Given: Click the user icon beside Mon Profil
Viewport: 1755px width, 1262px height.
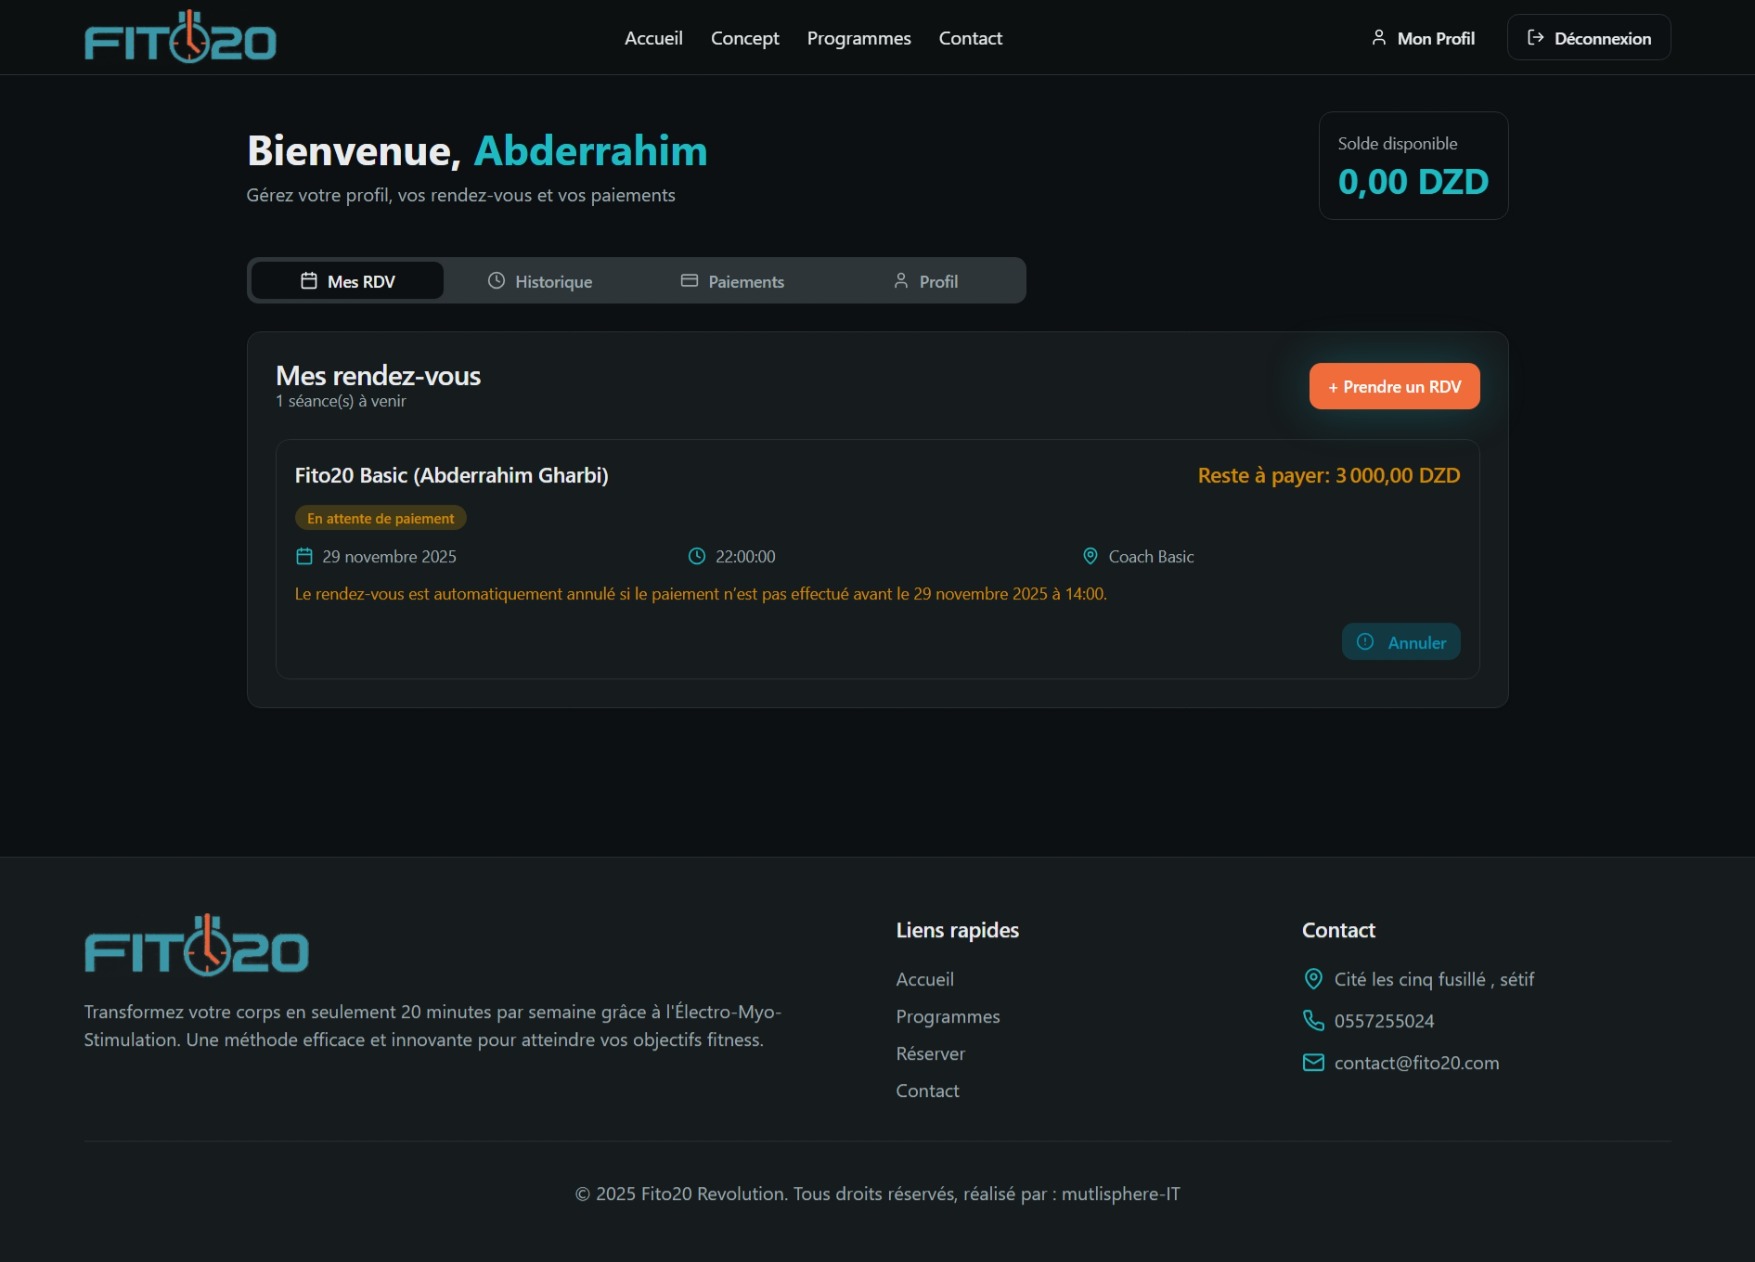Looking at the screenshot, I should [x=1379, y=38].
